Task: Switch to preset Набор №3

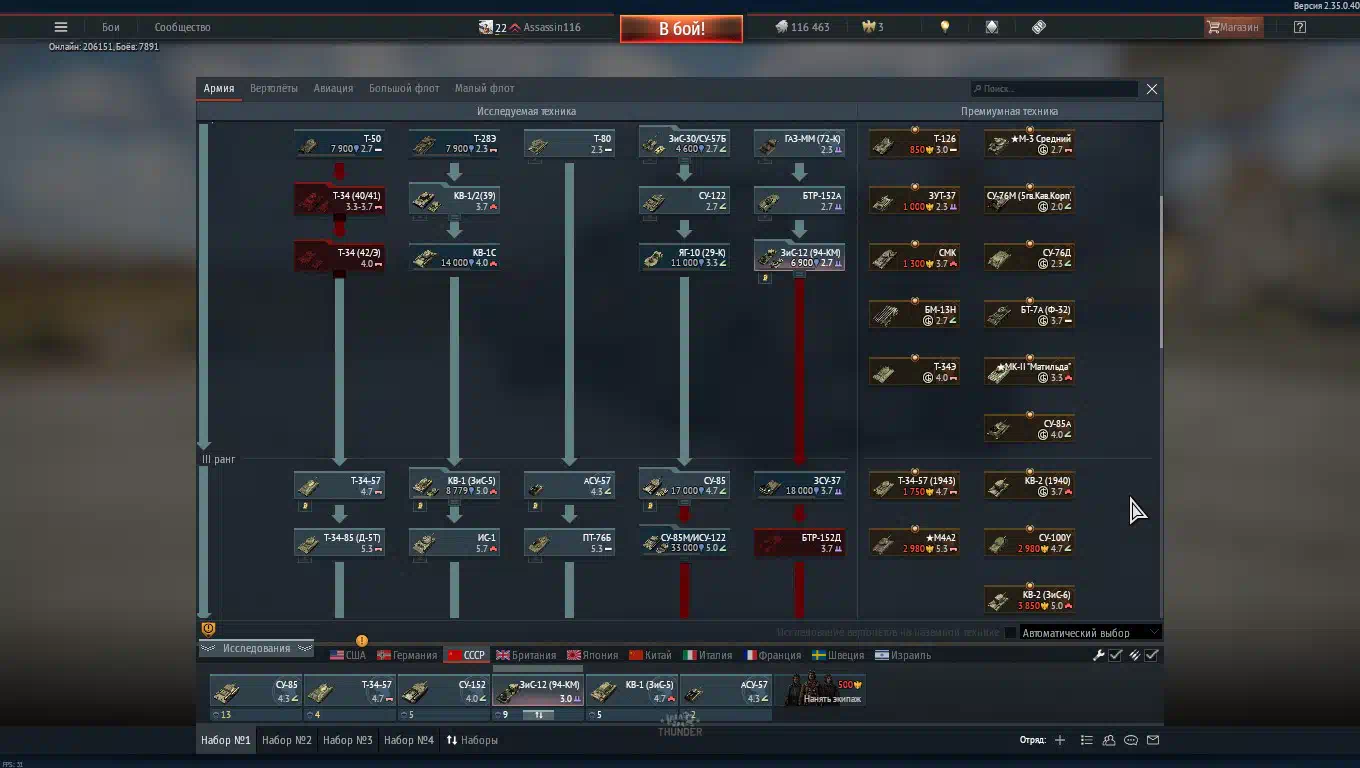Action: [x=348, y=740]
